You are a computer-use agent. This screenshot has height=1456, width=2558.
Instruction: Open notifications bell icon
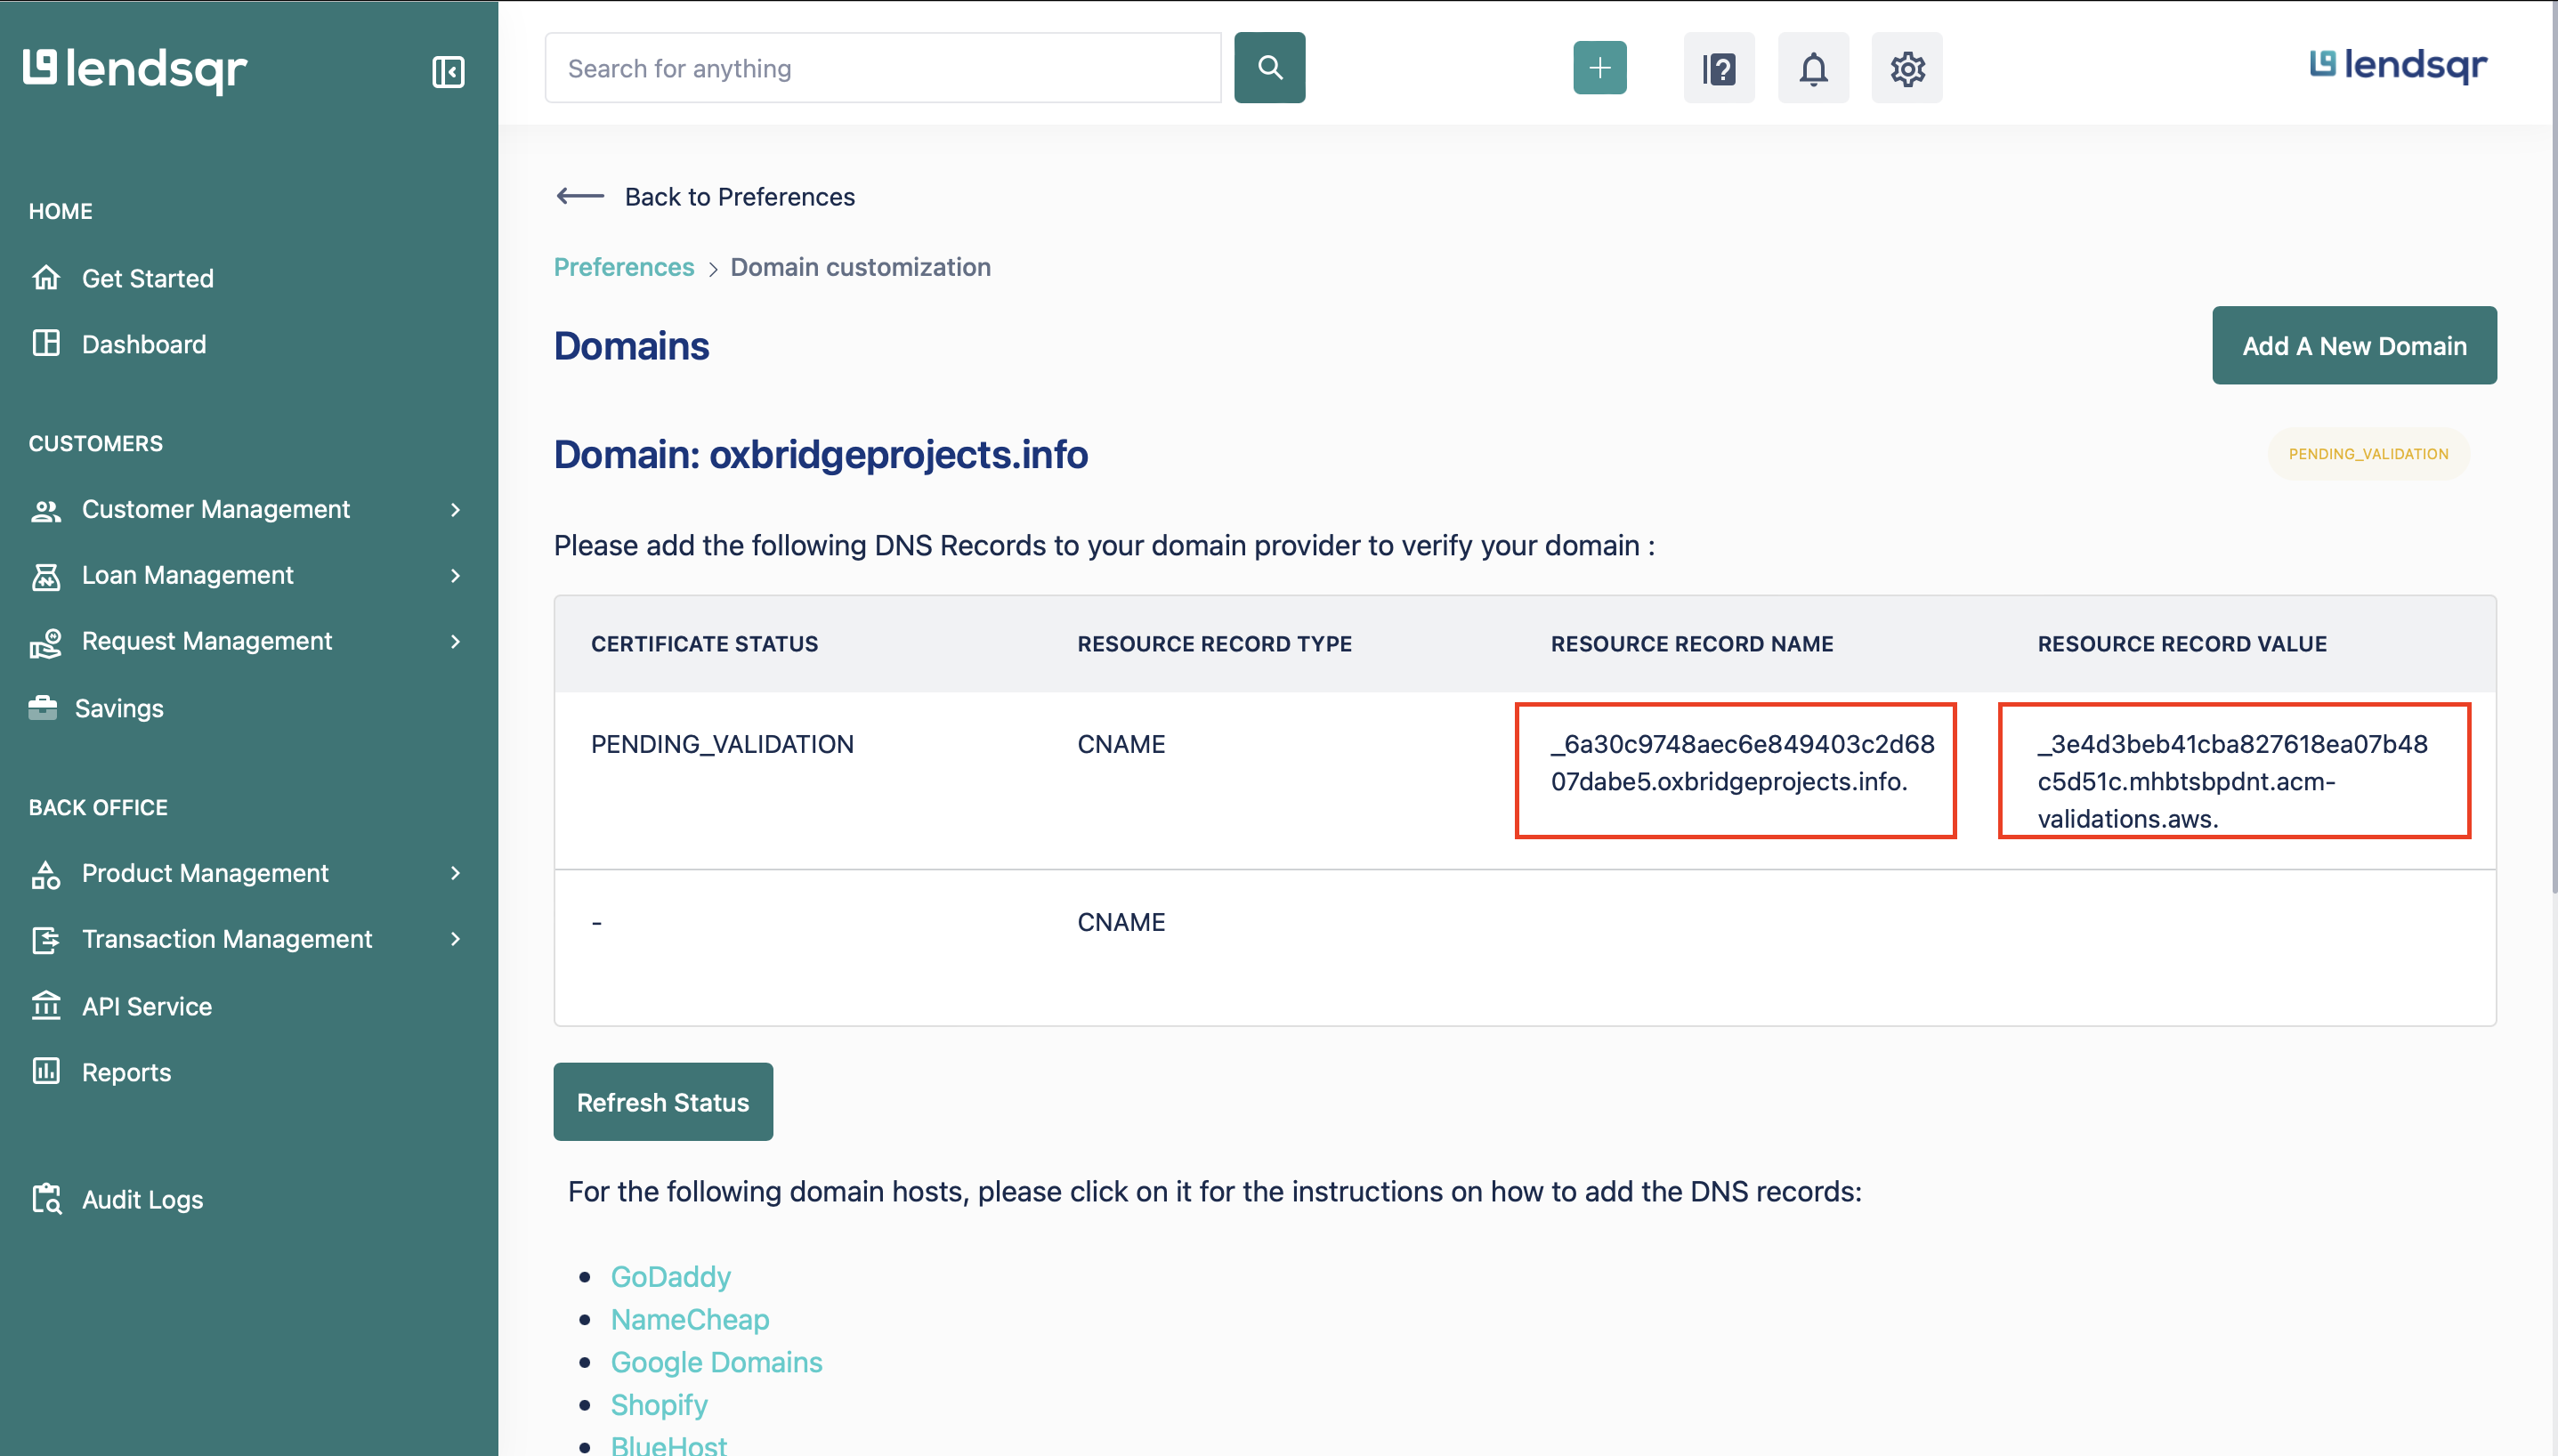point(1812,68)
